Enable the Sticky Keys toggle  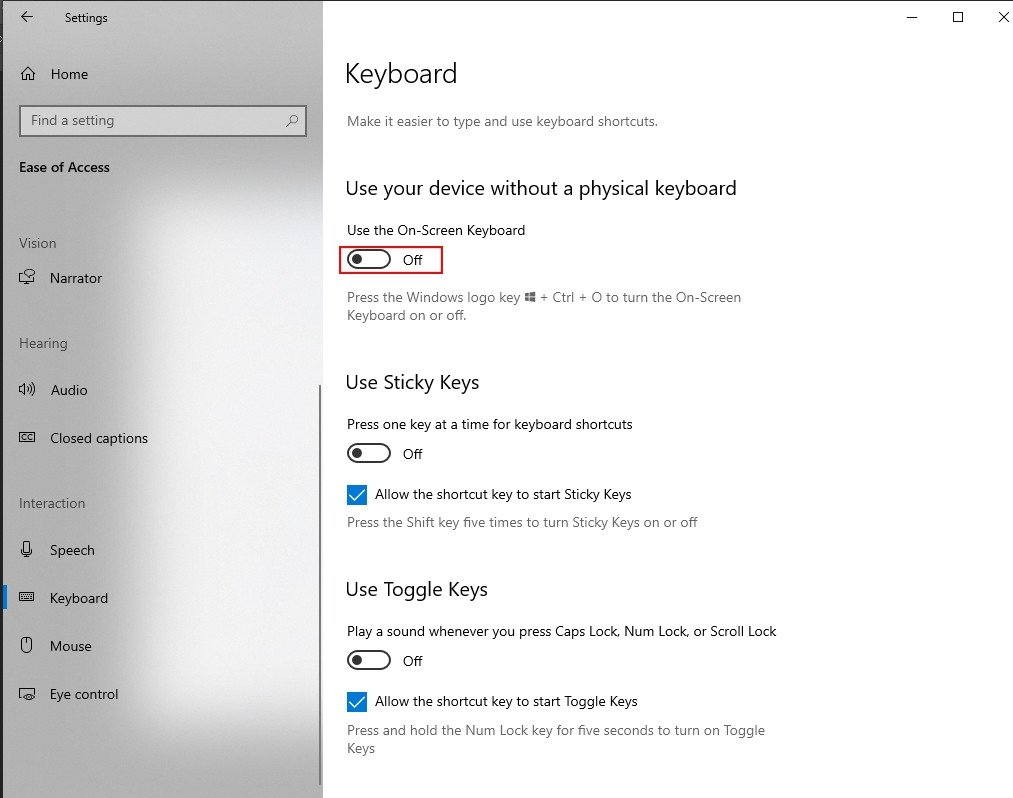[x=369, y=453]
